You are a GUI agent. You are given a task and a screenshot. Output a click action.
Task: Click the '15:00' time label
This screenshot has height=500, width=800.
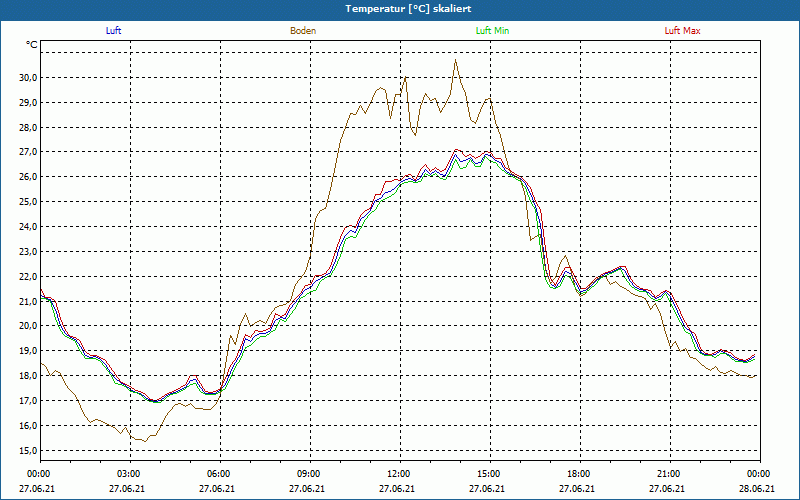(x=487, y=474)
